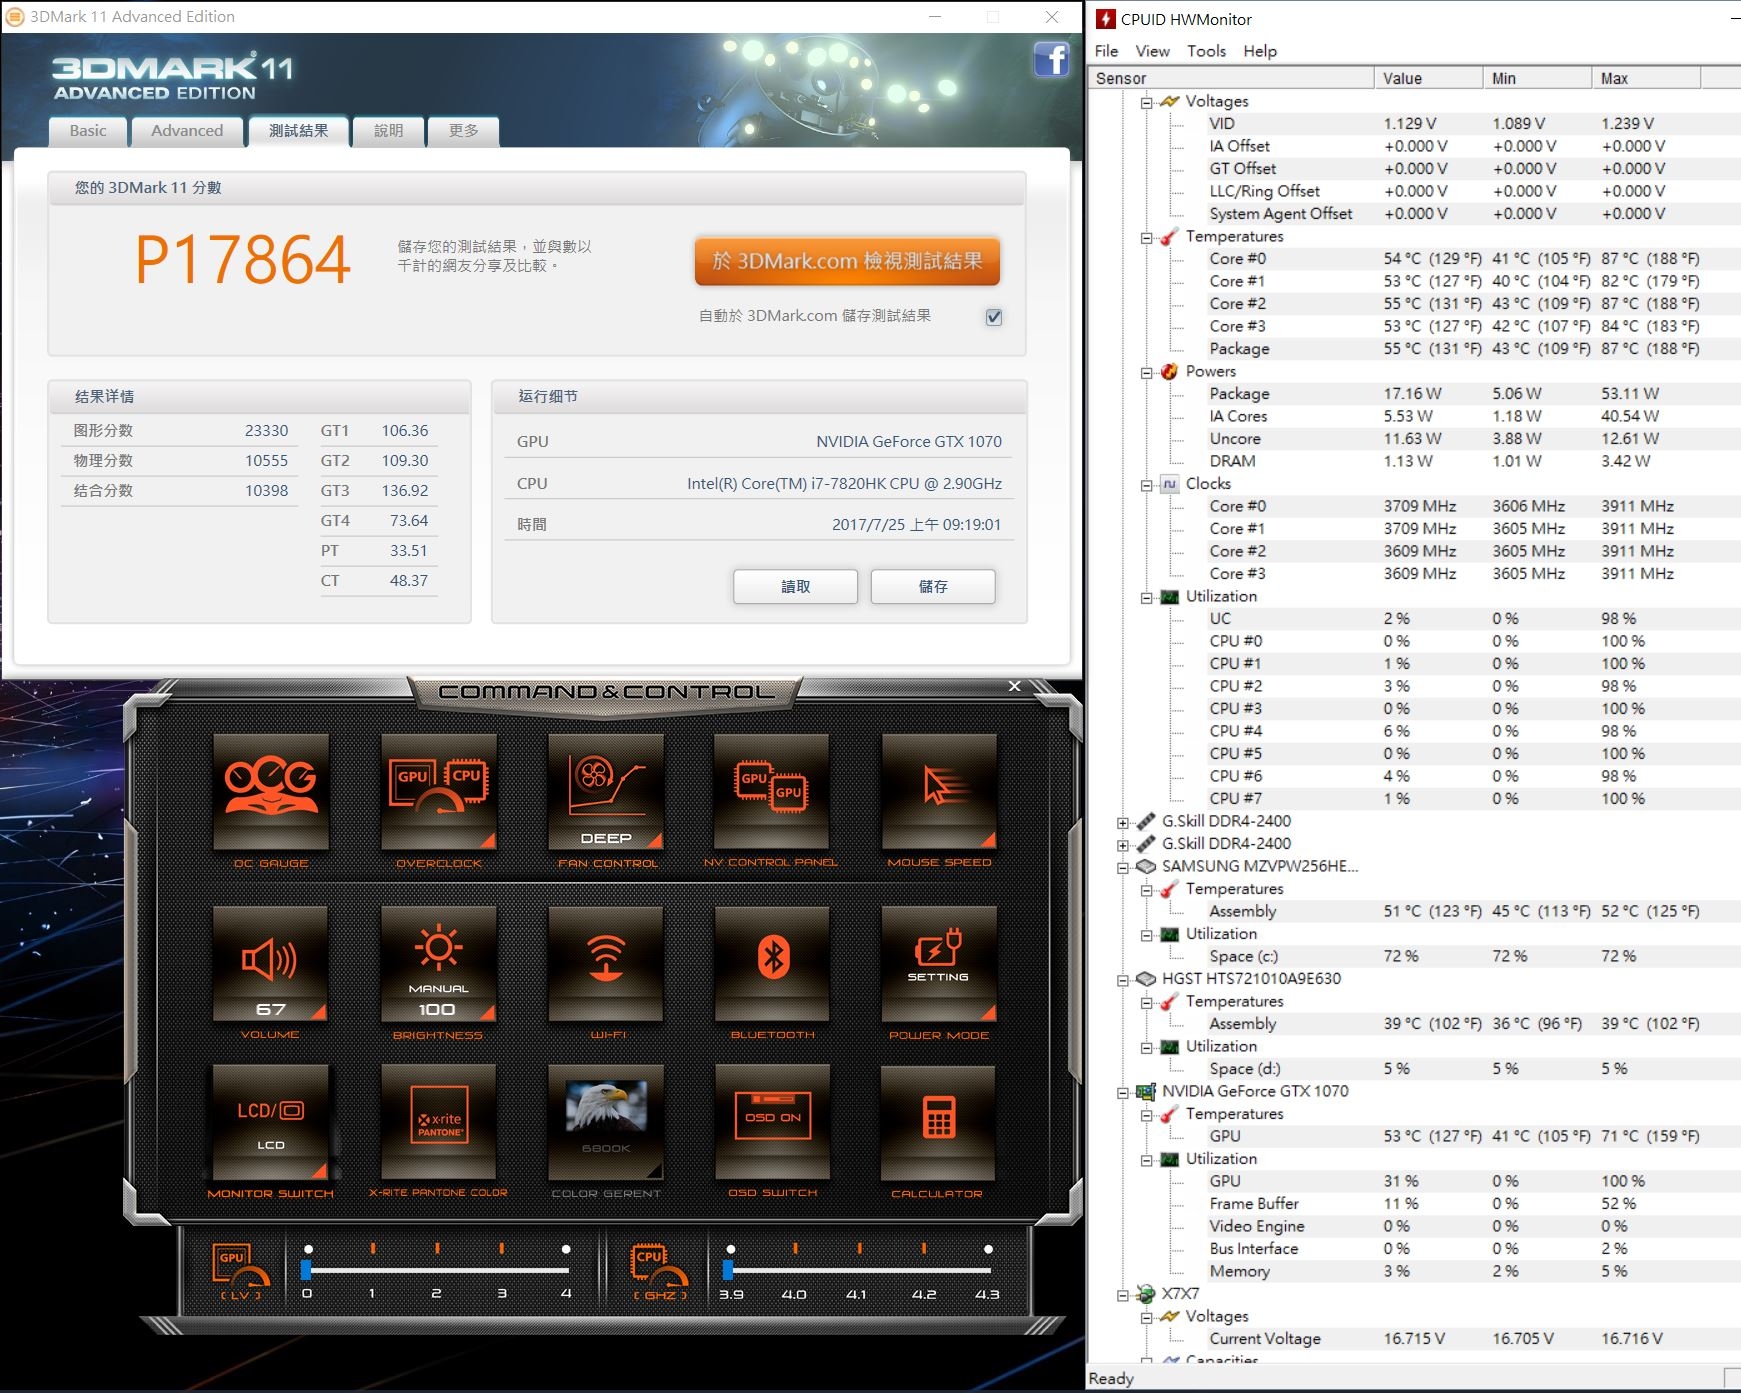The image size is (1741, 1393).
Task: Toggle auto-save results to 3DMark.com checkbox
Action: click(x=994, y=317)
